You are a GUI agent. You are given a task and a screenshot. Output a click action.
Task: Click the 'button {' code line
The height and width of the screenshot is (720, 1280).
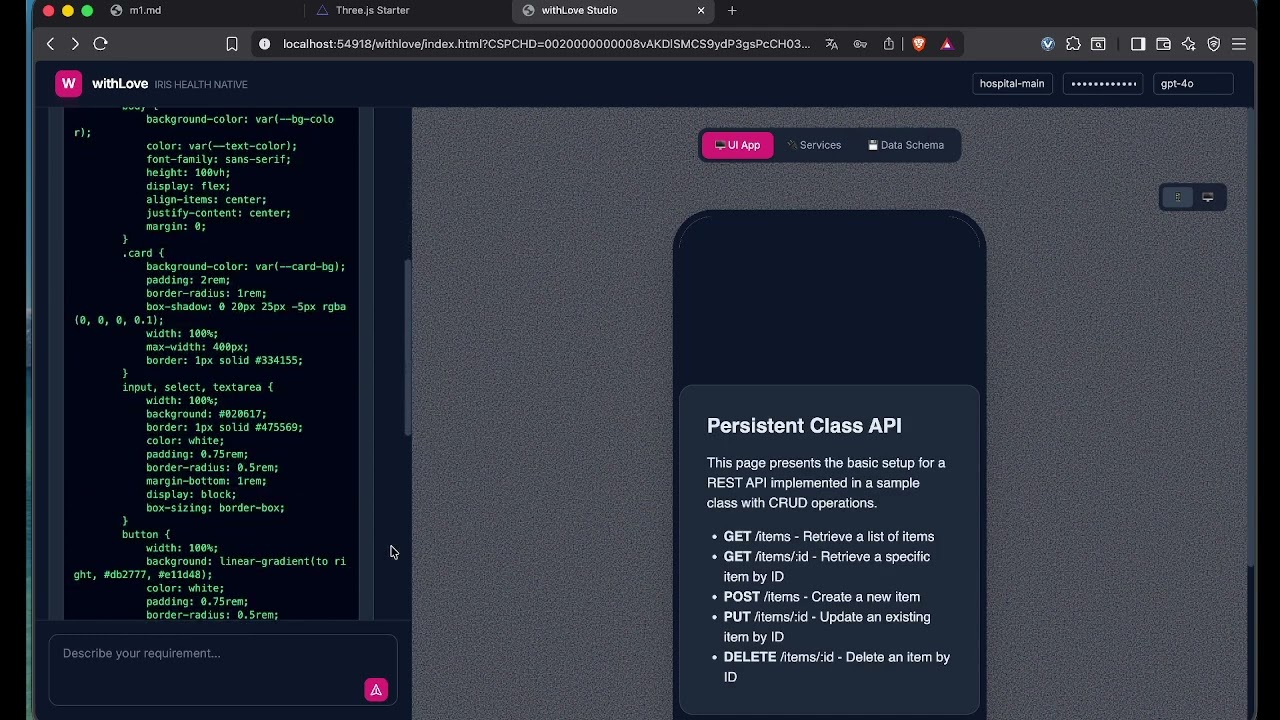point(146,535)
